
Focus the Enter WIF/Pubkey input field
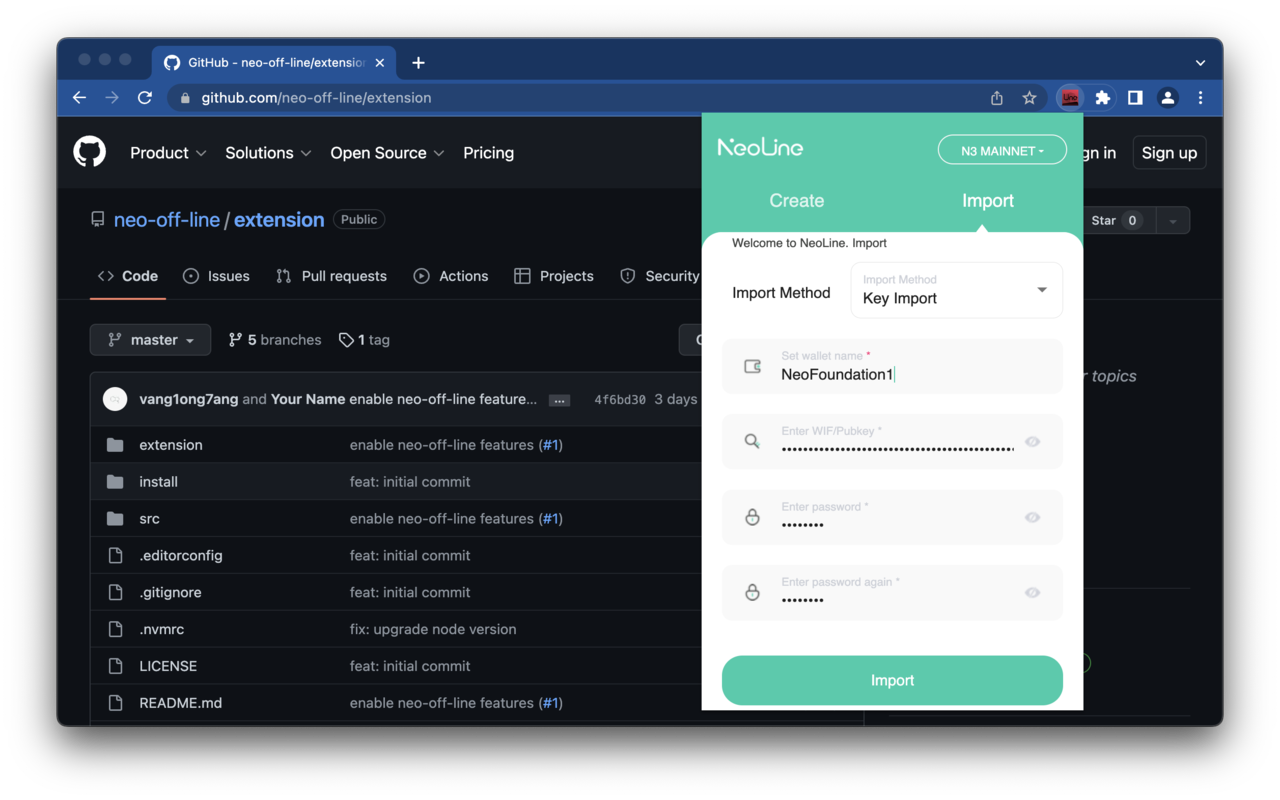[x=892, y=441]
